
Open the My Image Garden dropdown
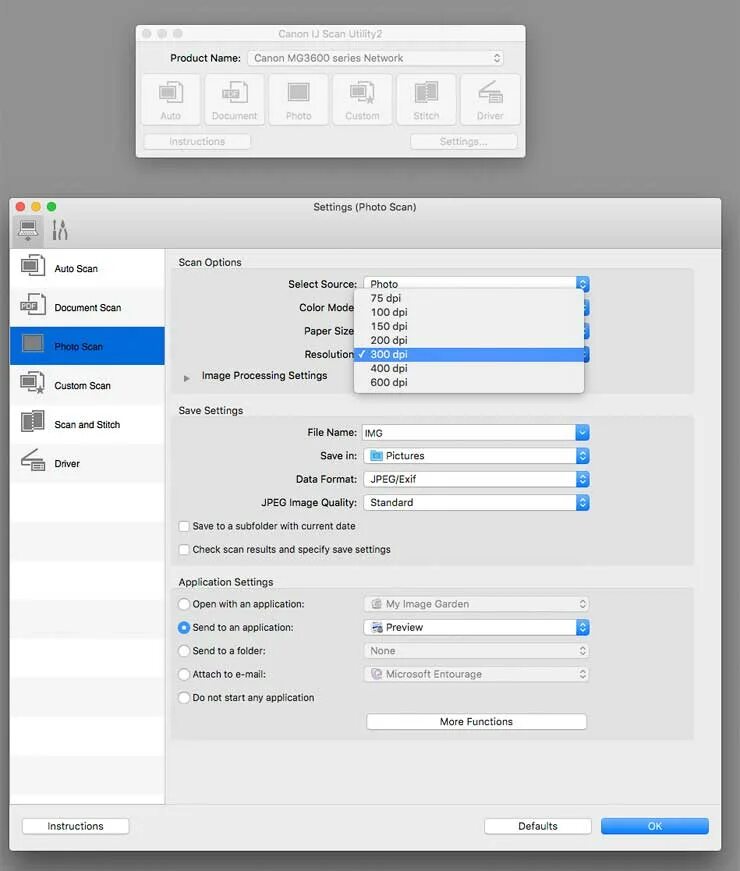coord(476,604)
